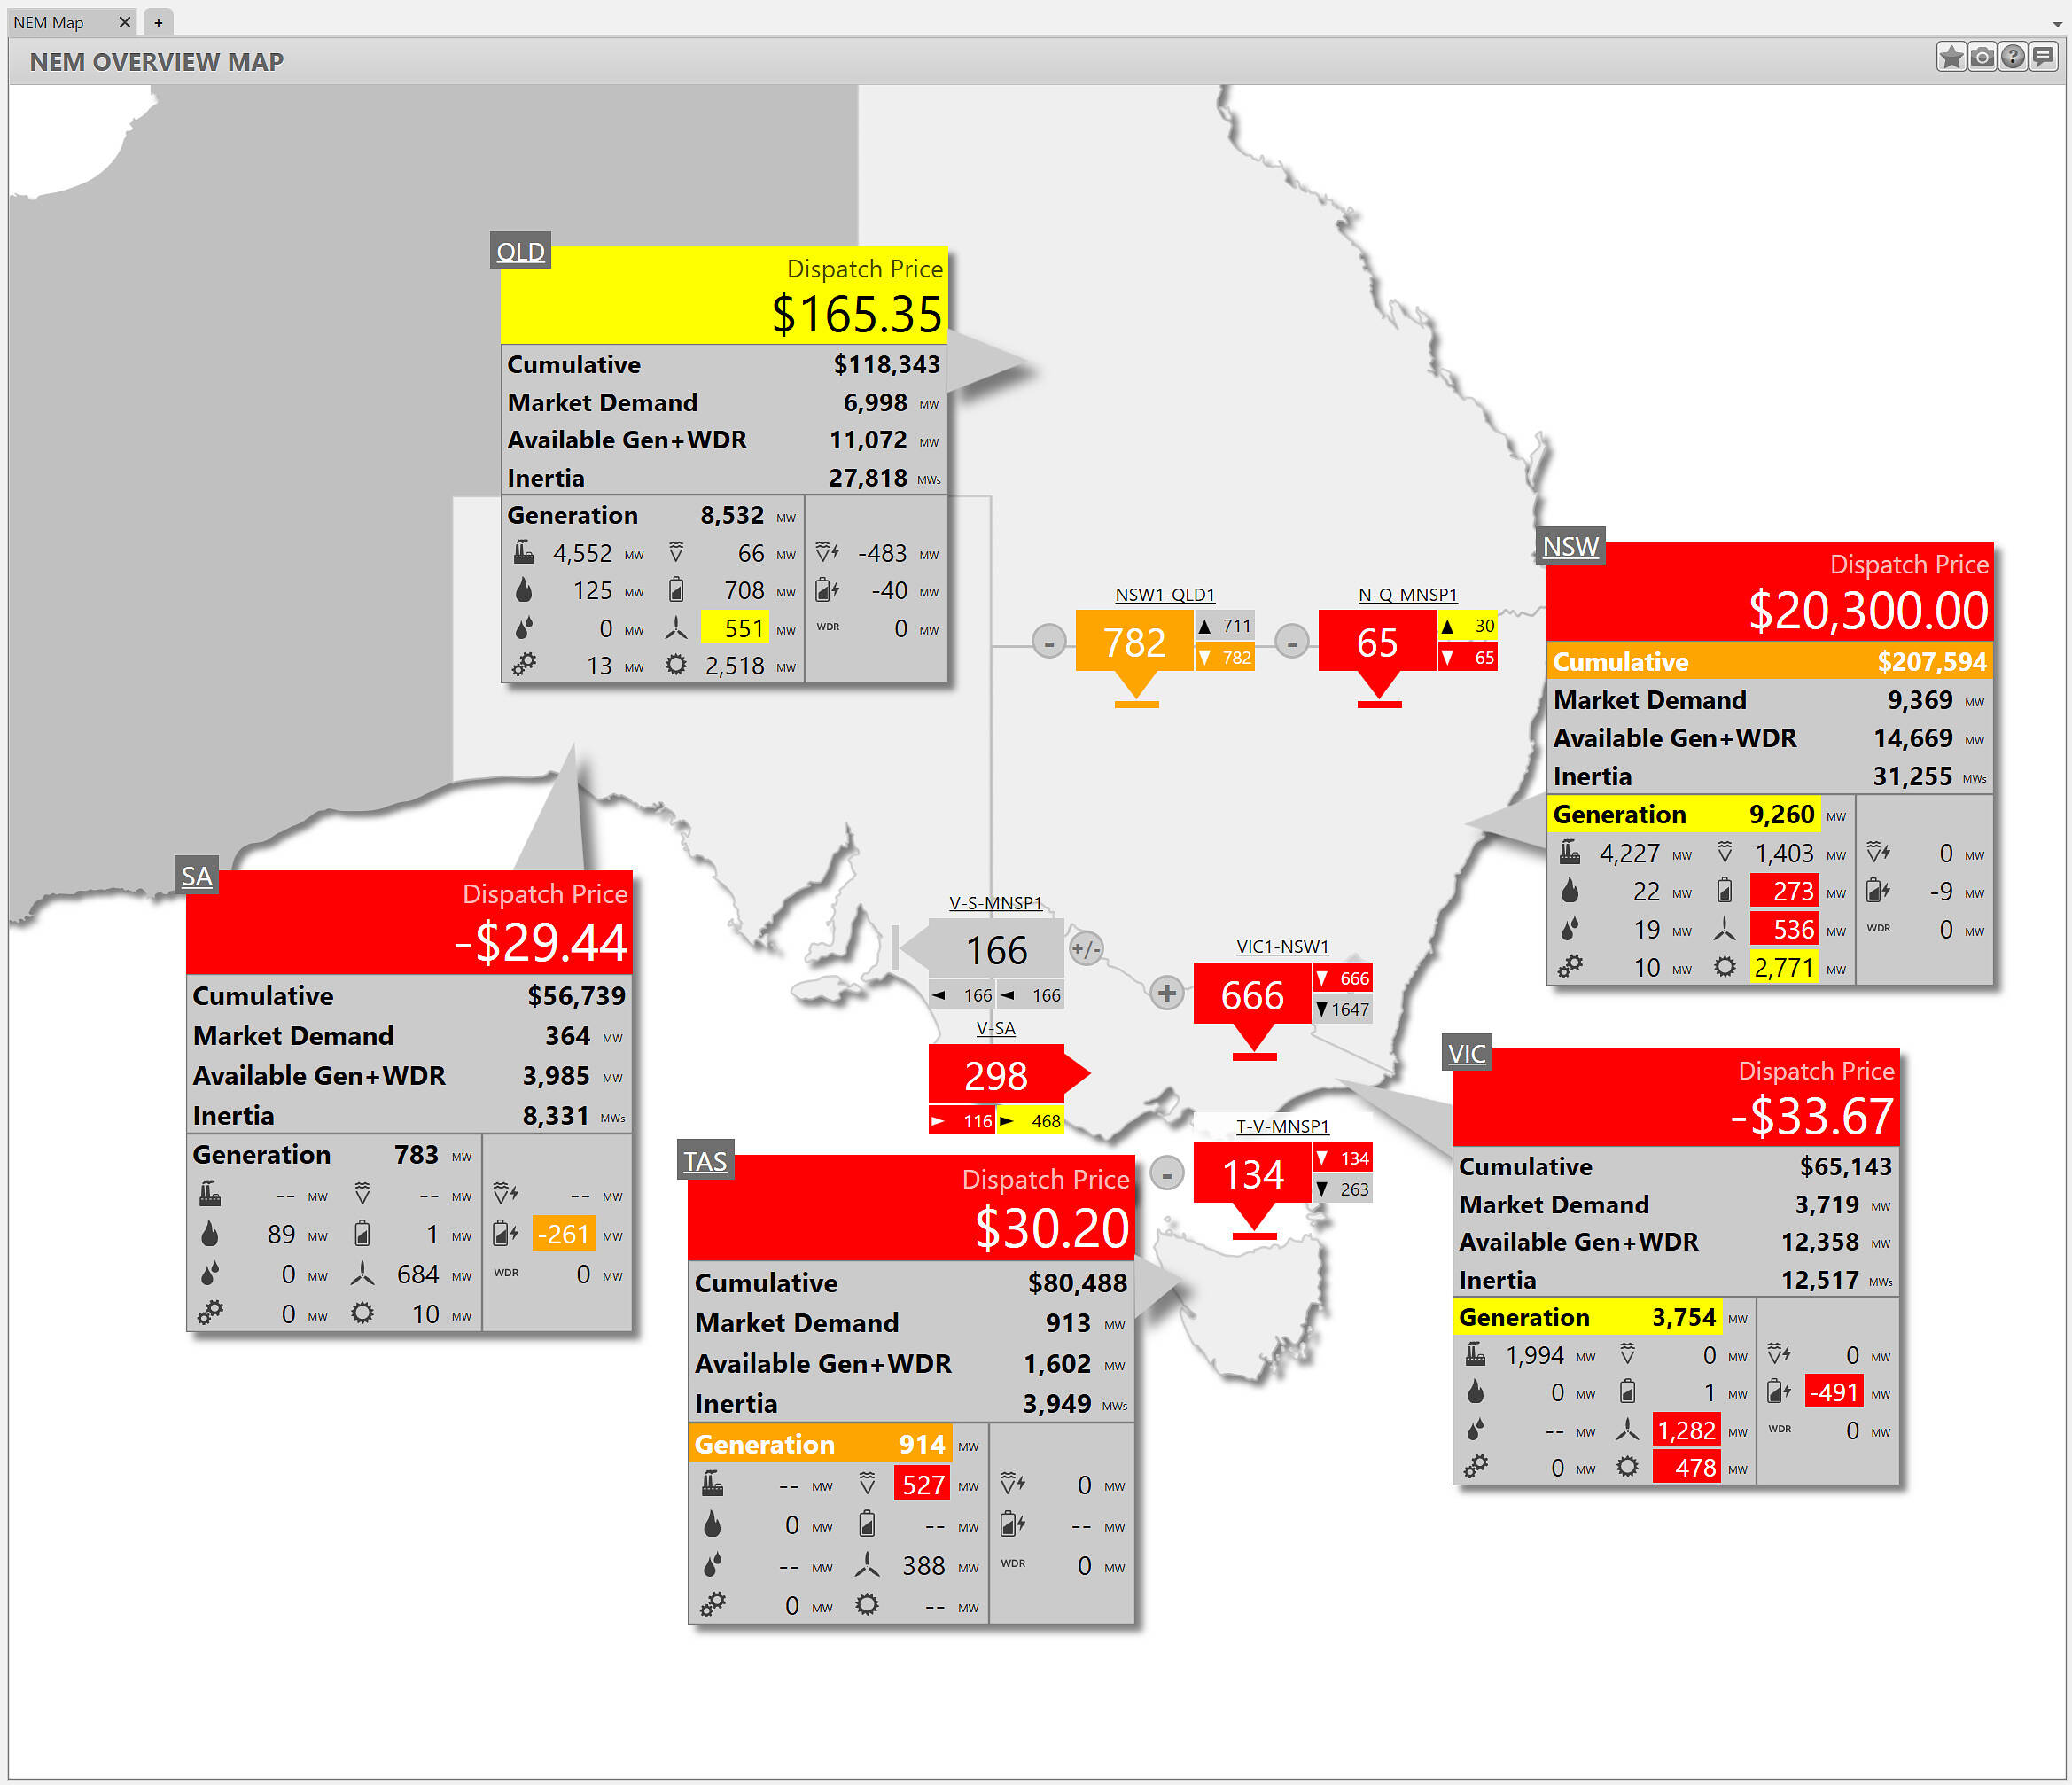Click the QLD coal generation factory icon
This screenshot has height=1785, width=2072.
pyautogui.click(x=523, y=552)
